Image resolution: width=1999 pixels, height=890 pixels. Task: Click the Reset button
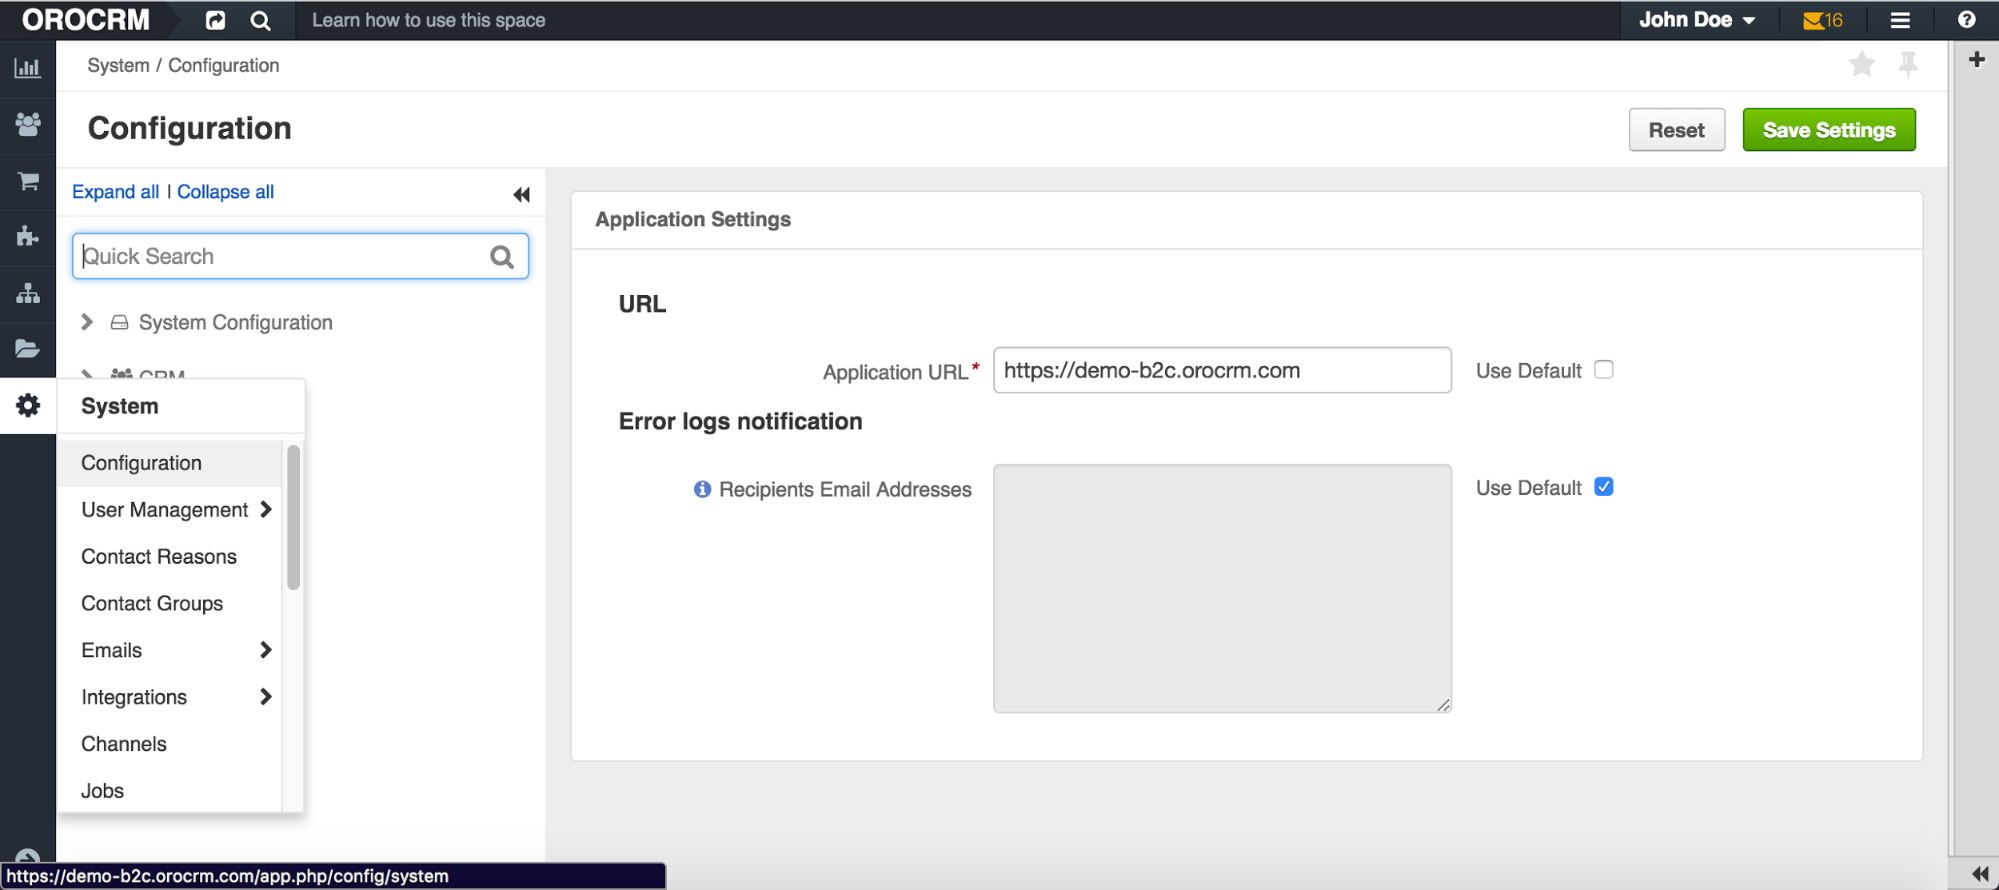1676,130
